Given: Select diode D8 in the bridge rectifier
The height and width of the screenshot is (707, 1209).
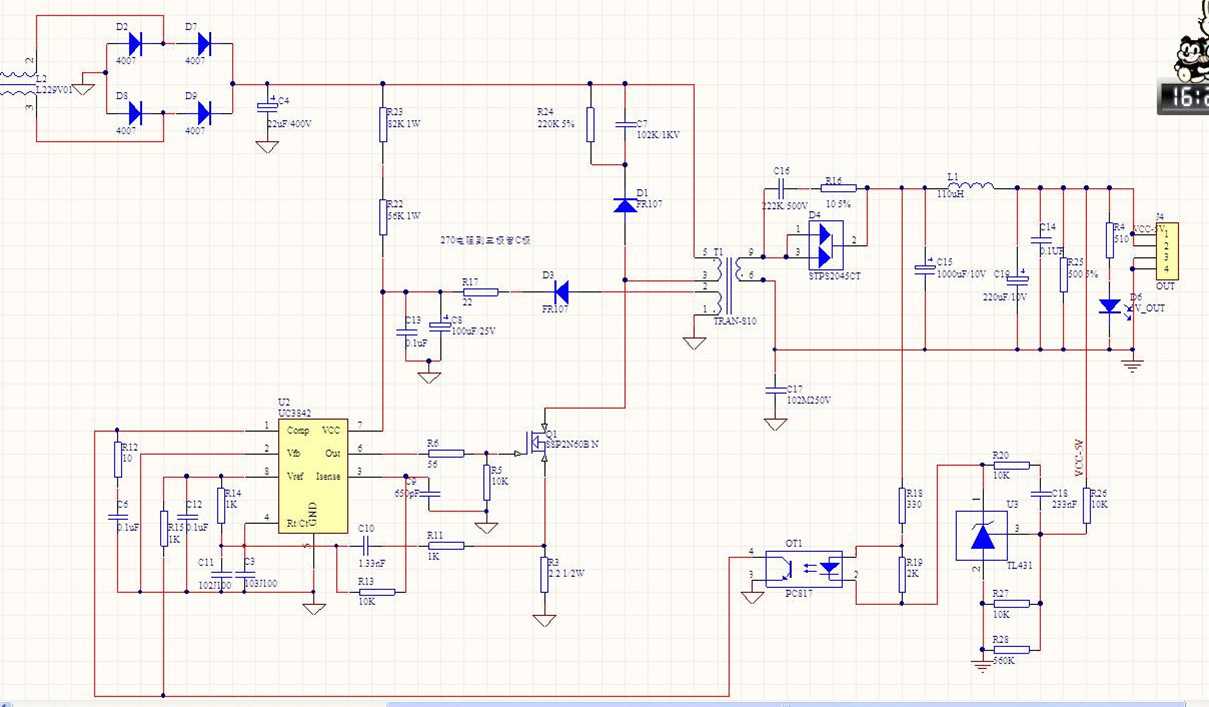Looking at the screenshot, I should (136, 113).
